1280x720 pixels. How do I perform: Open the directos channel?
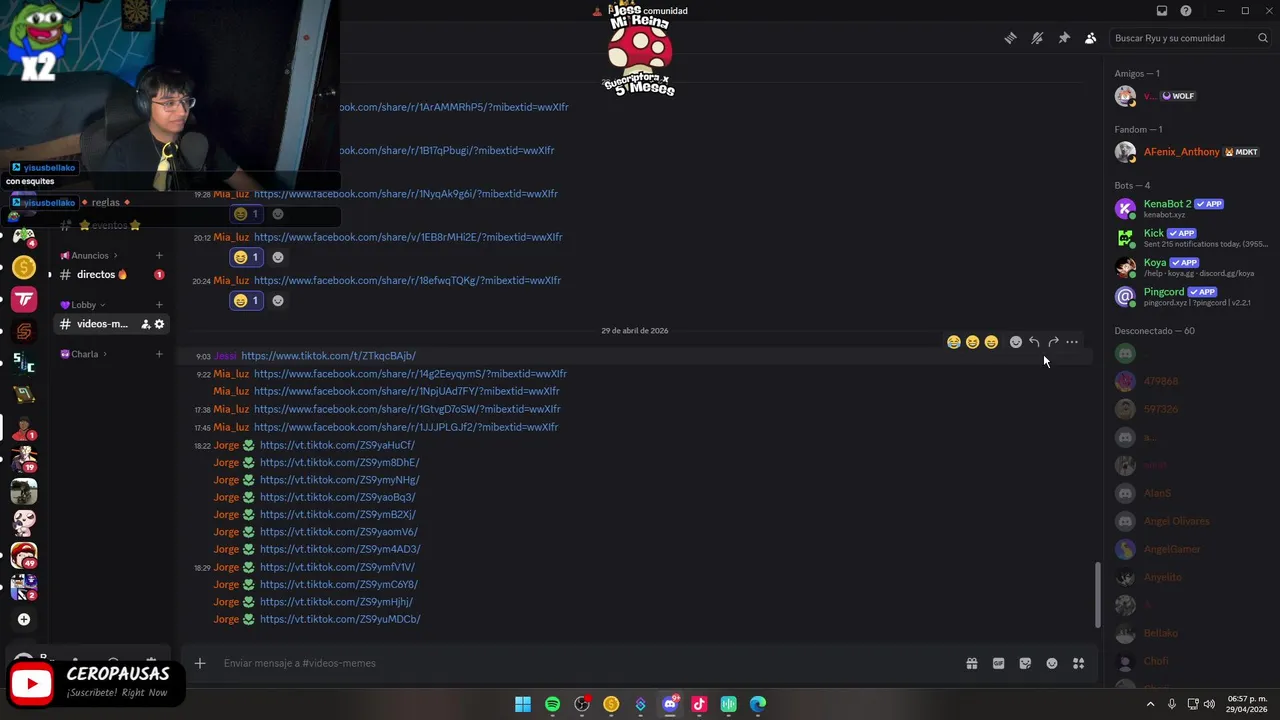(111, 274)
